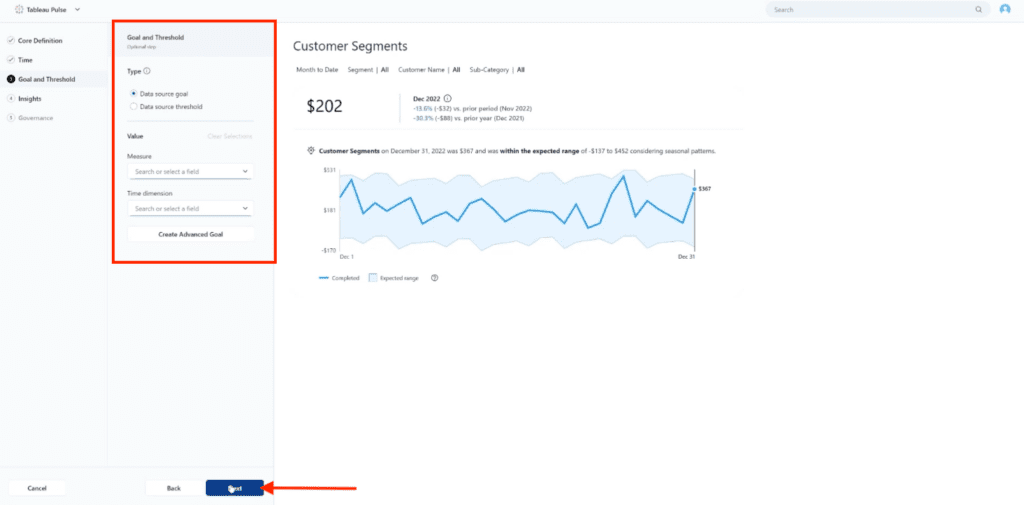
Task: Go to the Time step
Action: 25,60
